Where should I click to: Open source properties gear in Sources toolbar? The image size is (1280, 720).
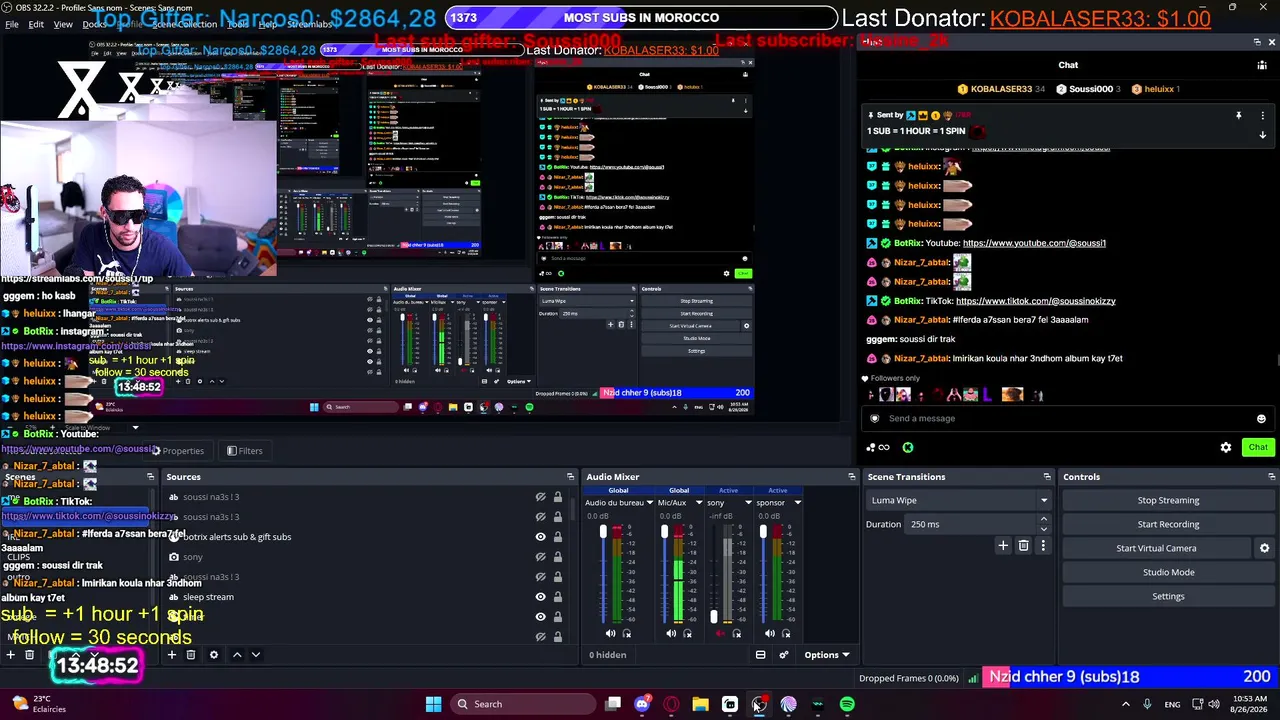pyautogui.click(x=213, y=655)
